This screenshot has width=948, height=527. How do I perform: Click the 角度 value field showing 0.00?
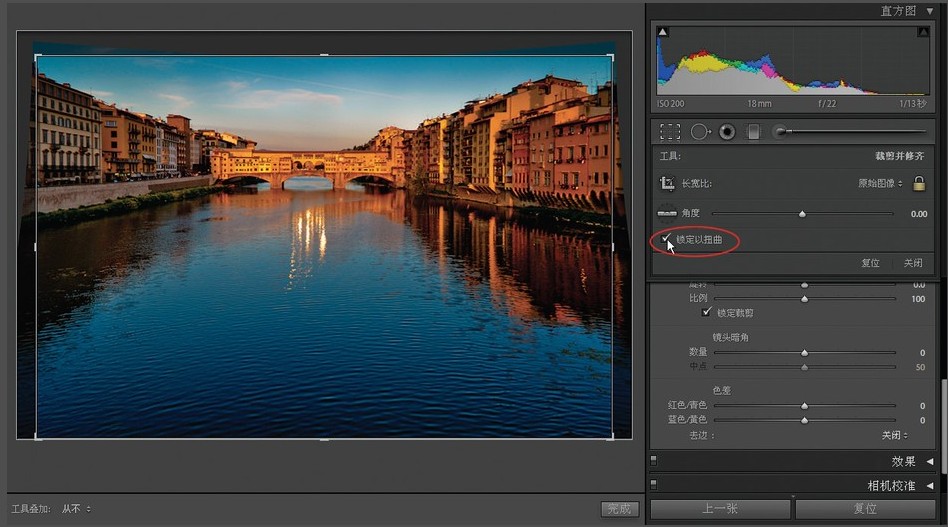[919, 213]
